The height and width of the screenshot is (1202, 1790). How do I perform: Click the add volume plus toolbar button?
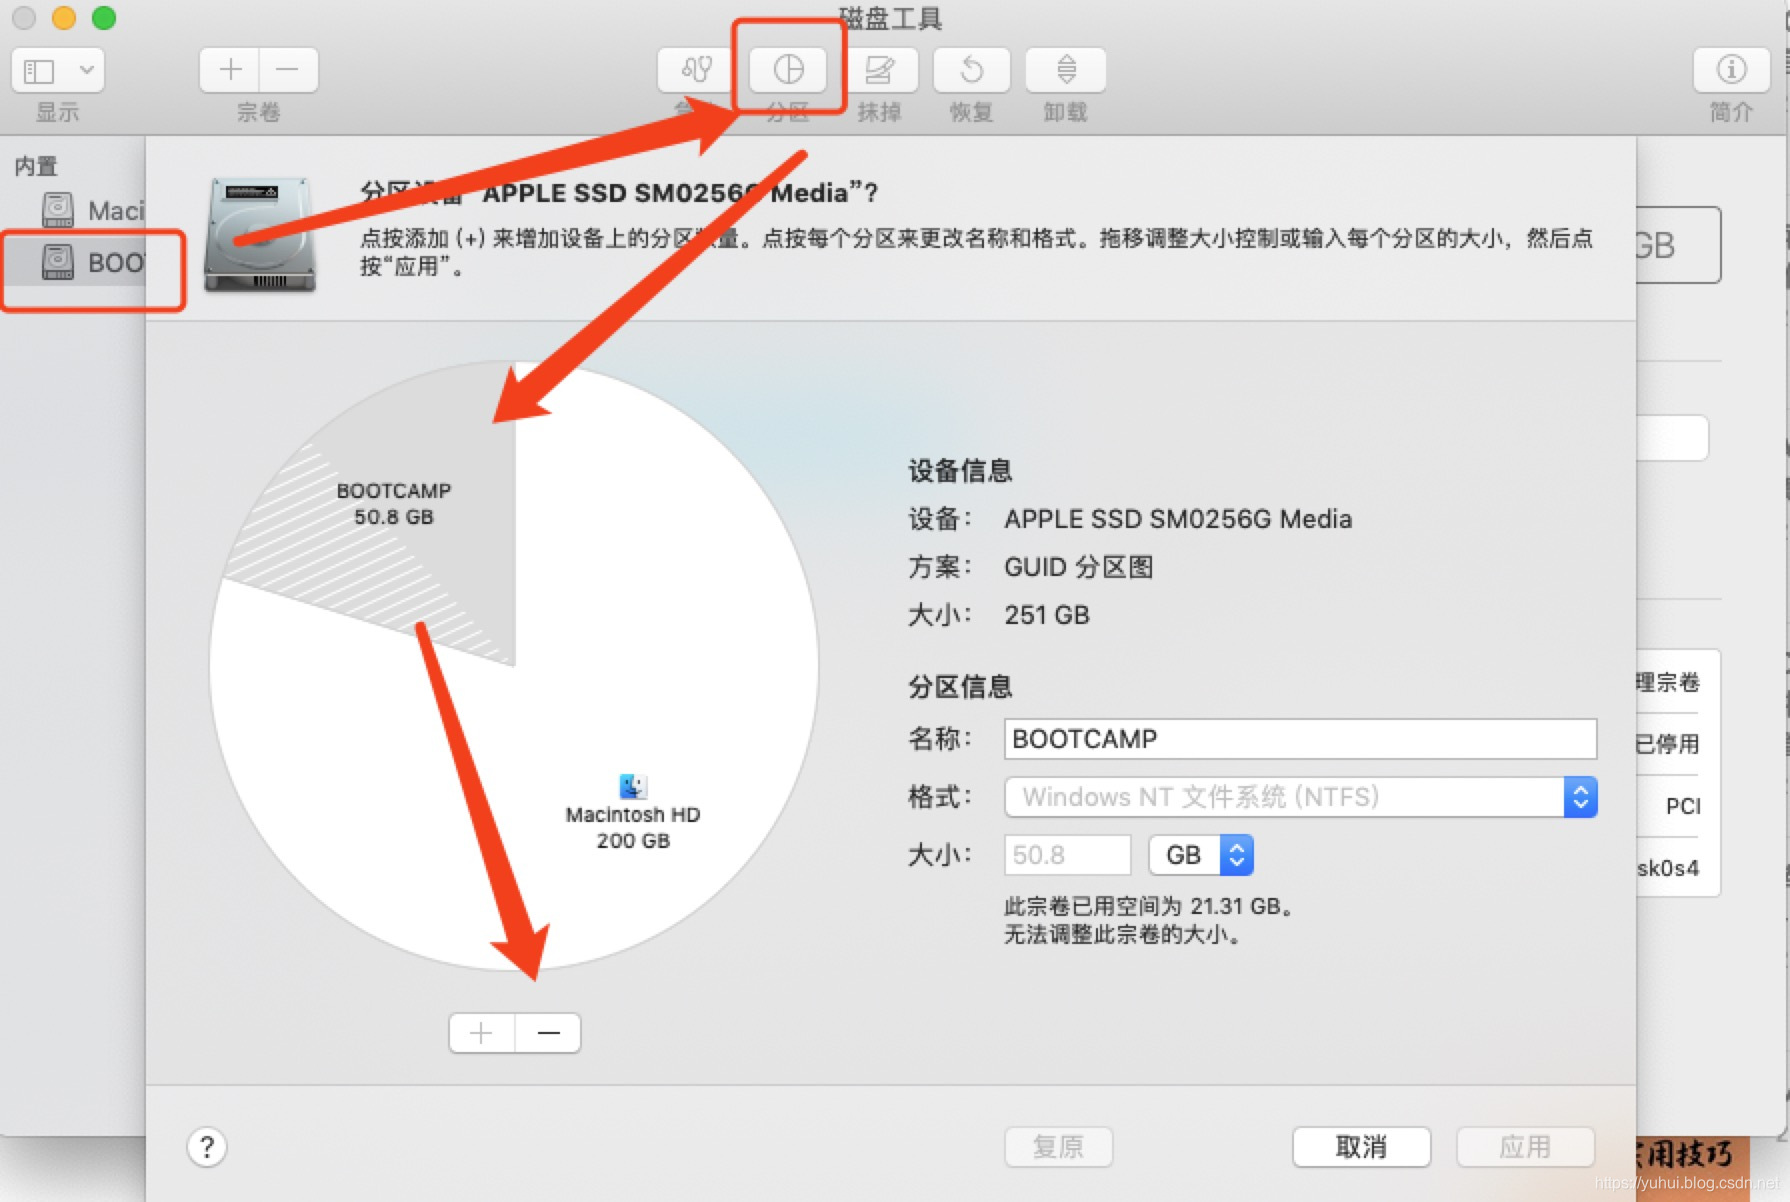click(230, 69)
